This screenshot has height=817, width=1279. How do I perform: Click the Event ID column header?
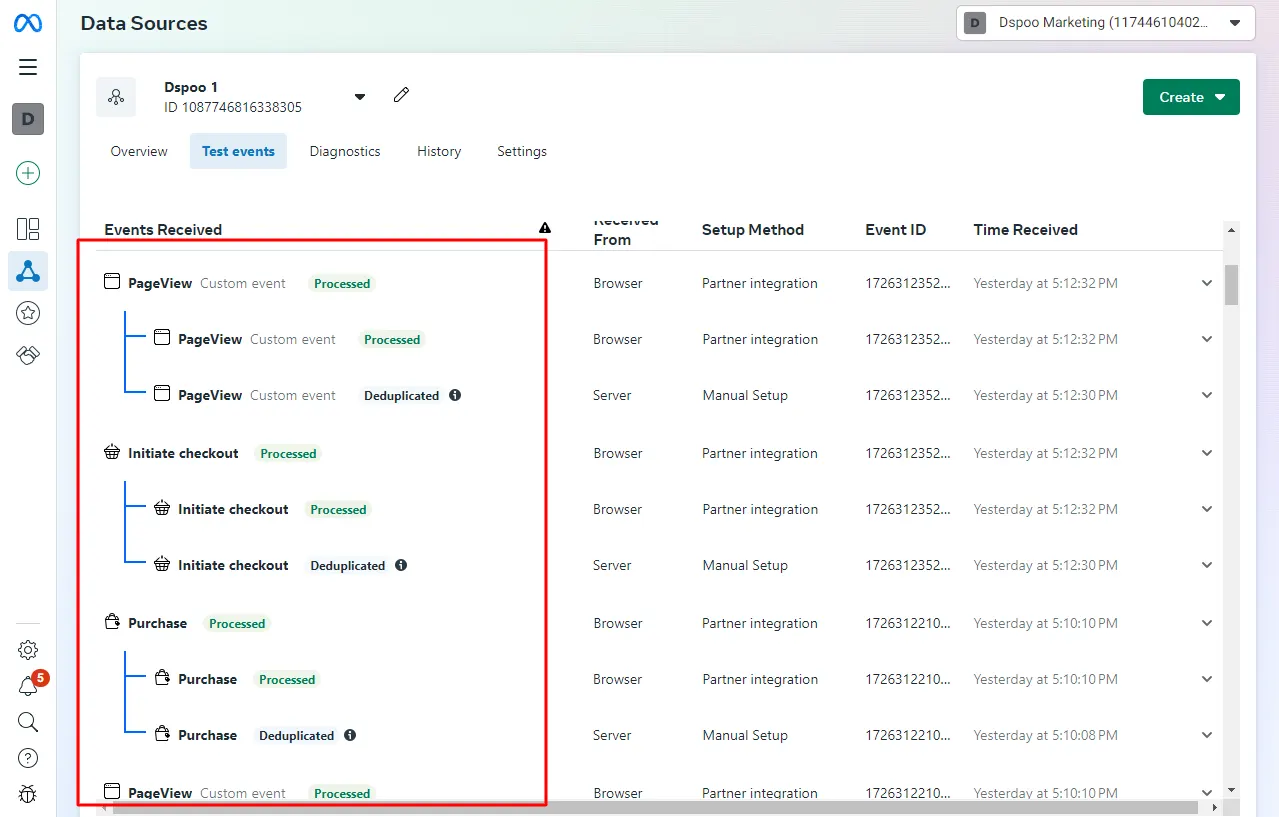896,229
